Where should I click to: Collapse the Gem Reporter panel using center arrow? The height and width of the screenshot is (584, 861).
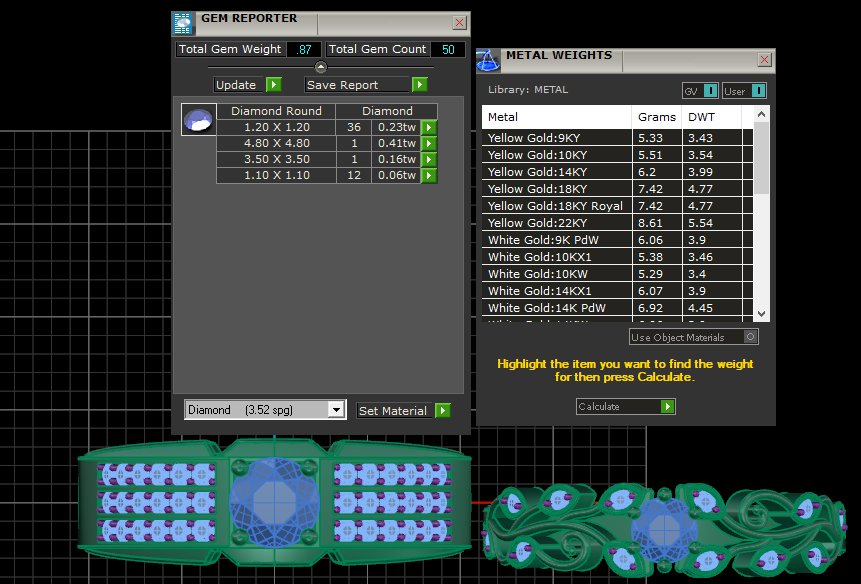point(321,67)
